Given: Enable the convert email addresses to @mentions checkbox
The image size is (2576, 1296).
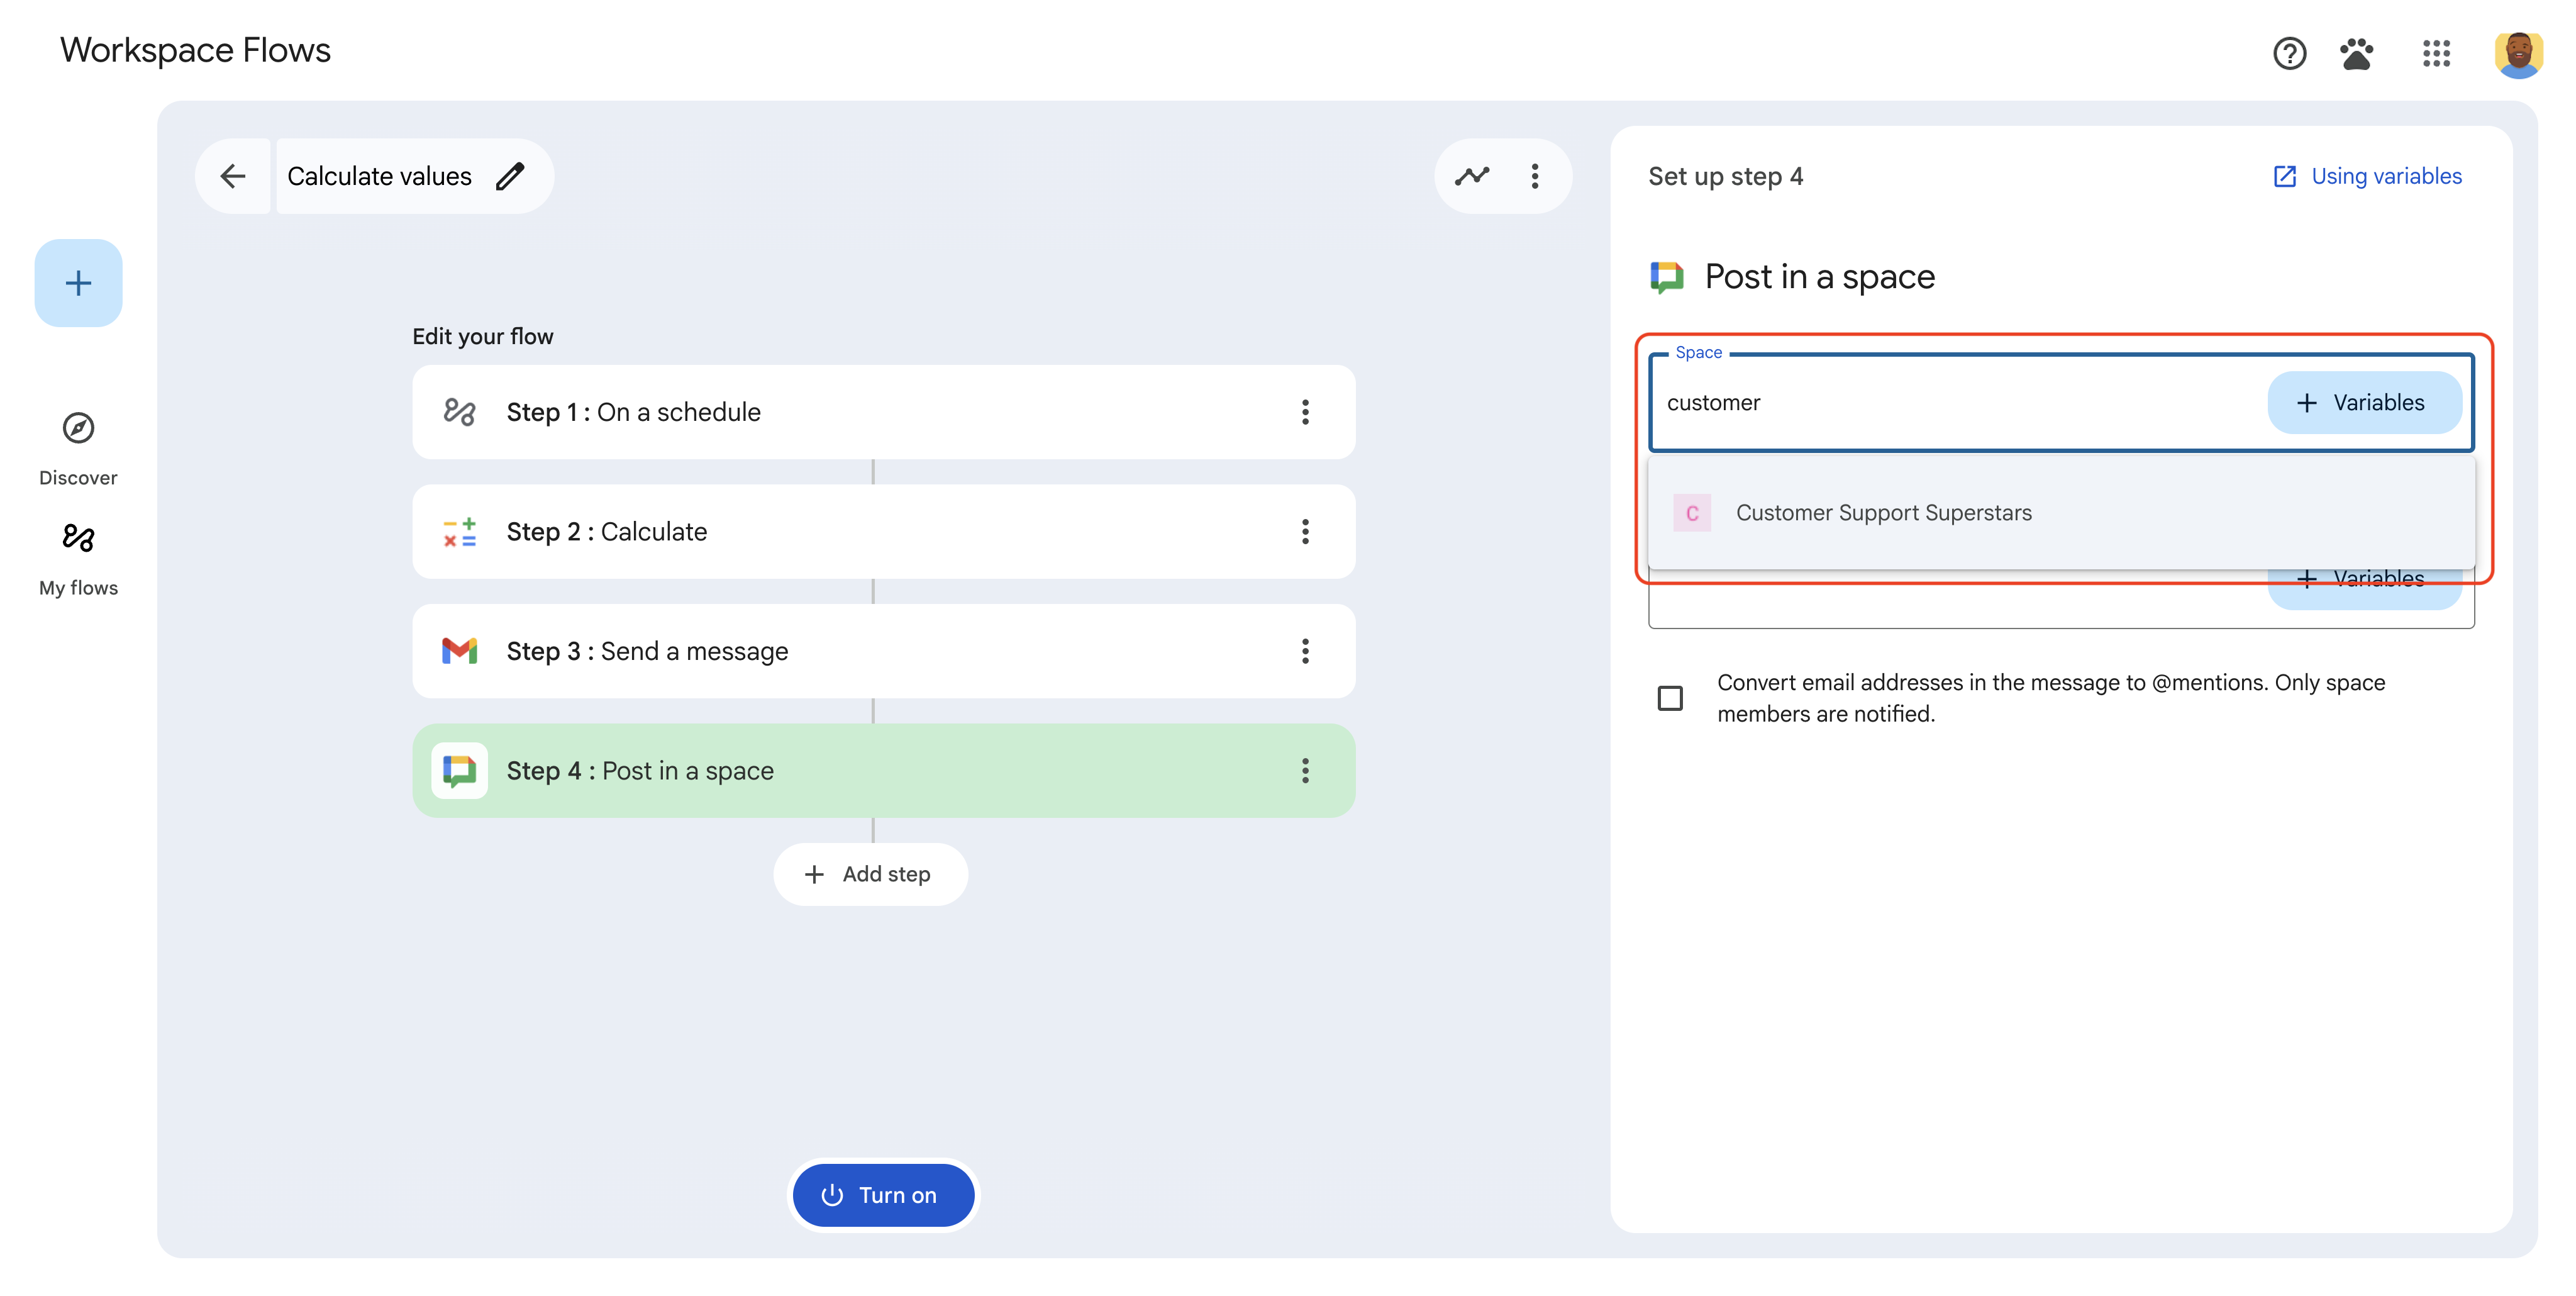Looking at the screenshot, I should (1670, 697).
